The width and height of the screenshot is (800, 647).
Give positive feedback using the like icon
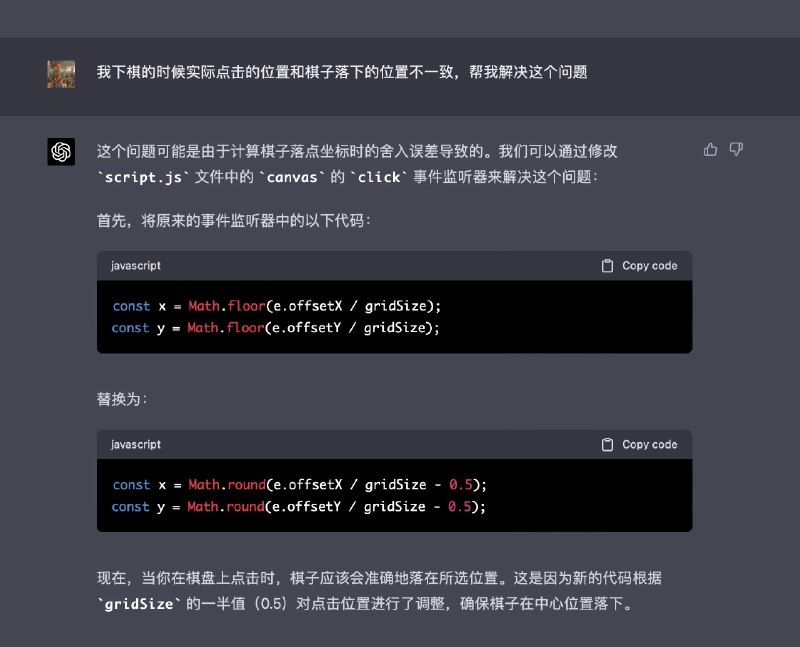point(710,148)
